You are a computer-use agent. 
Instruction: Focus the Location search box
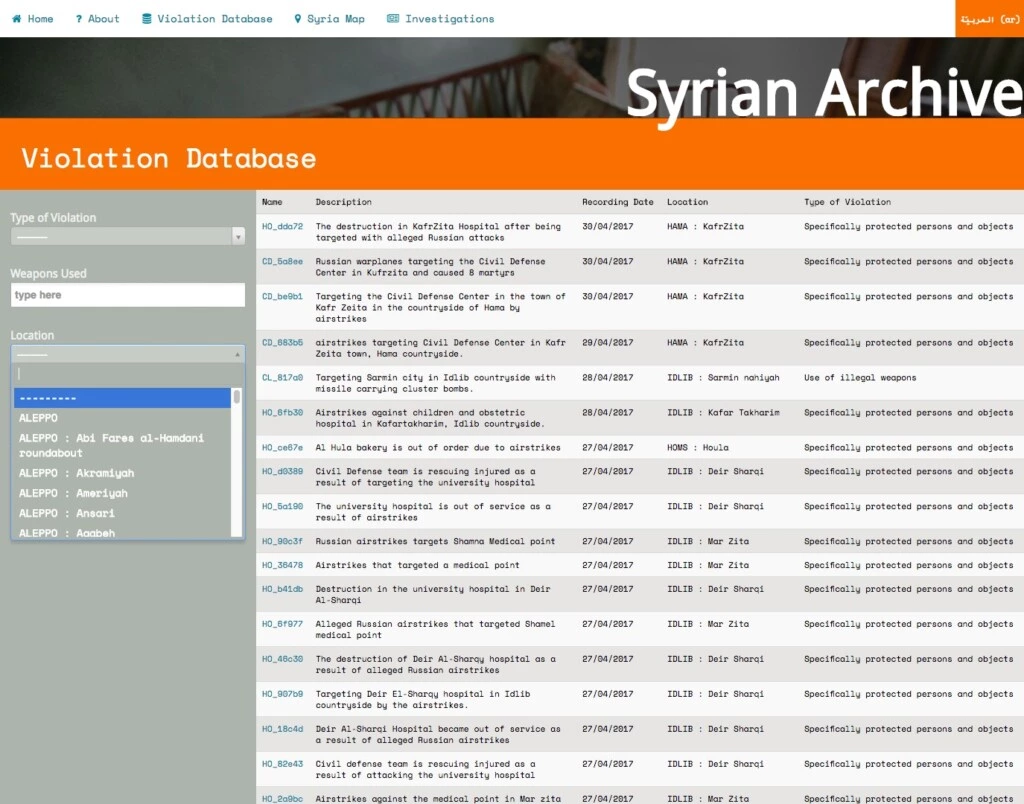[127, 374]
